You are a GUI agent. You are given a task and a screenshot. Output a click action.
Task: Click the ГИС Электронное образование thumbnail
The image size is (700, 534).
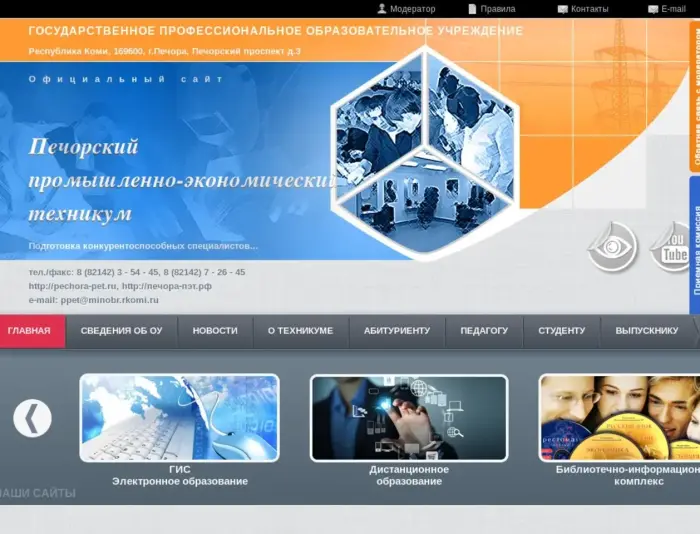click(180, 418)
